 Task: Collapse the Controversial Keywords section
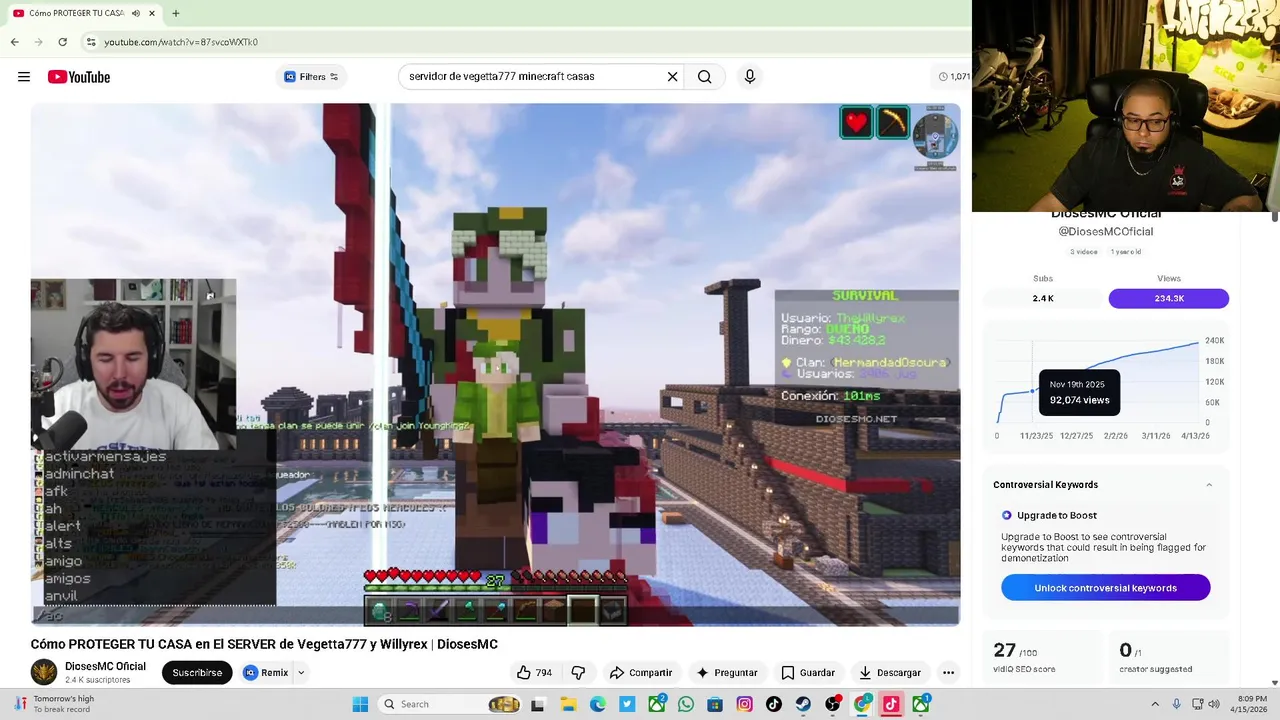[x=1208, y=485]
